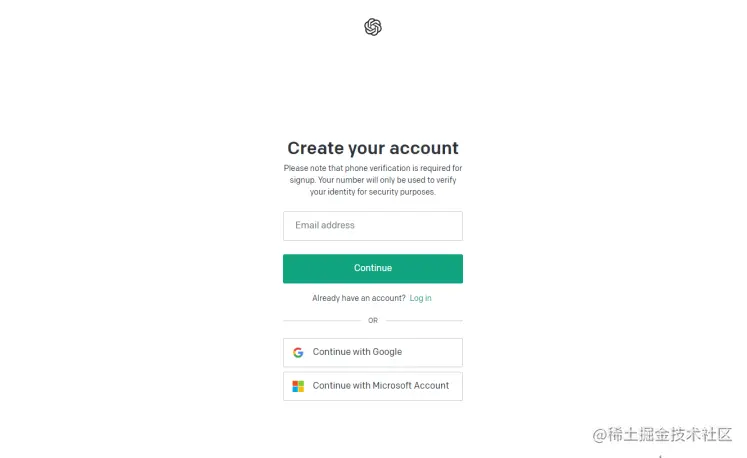Click the OpenAI logo at the top

(373, 27)
